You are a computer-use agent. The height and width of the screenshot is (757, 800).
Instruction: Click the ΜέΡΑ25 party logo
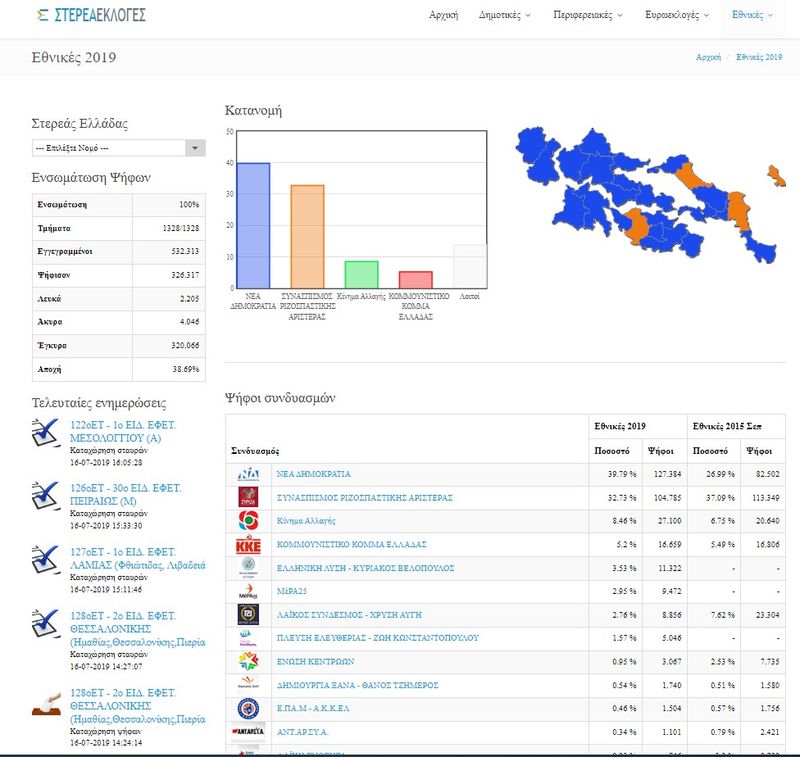(x=248, y=591)
